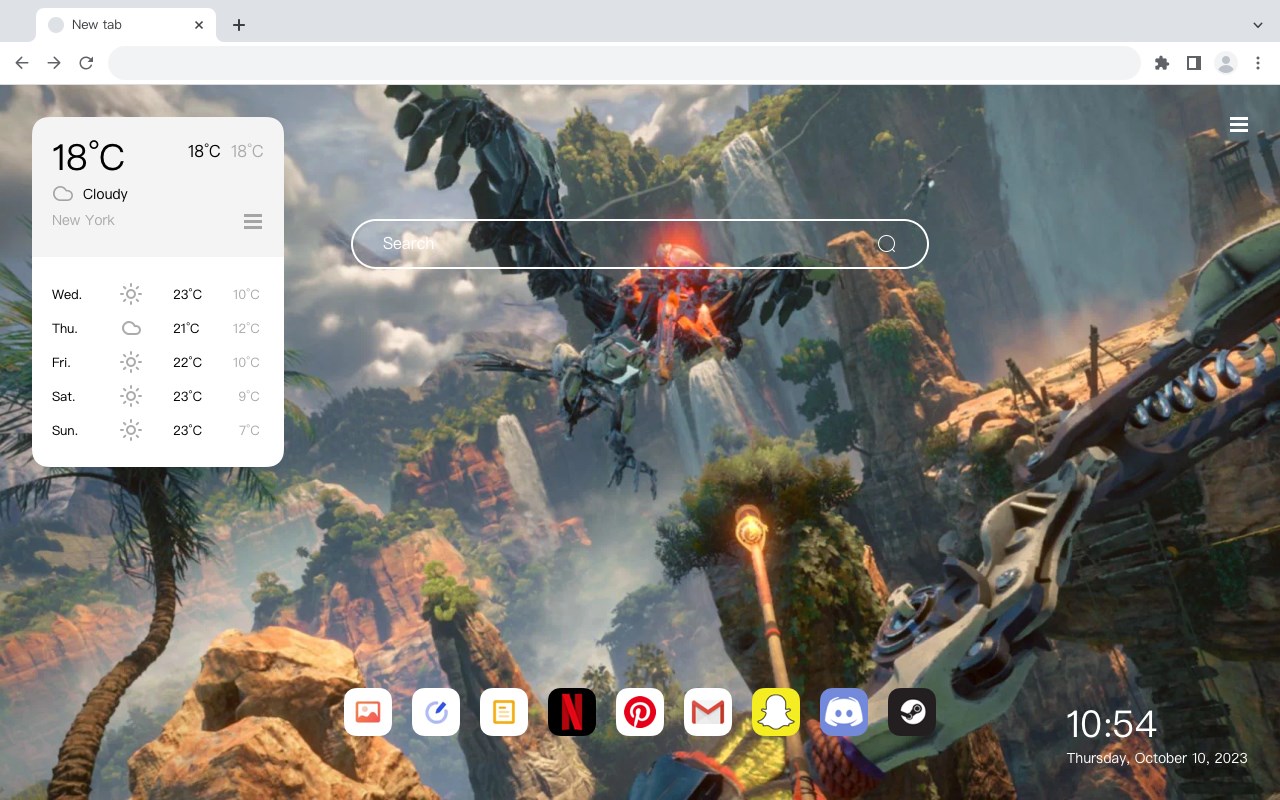Click Saturday's sunny forecast icon
Screen dimensions: 1280x800
pos(131,396)
